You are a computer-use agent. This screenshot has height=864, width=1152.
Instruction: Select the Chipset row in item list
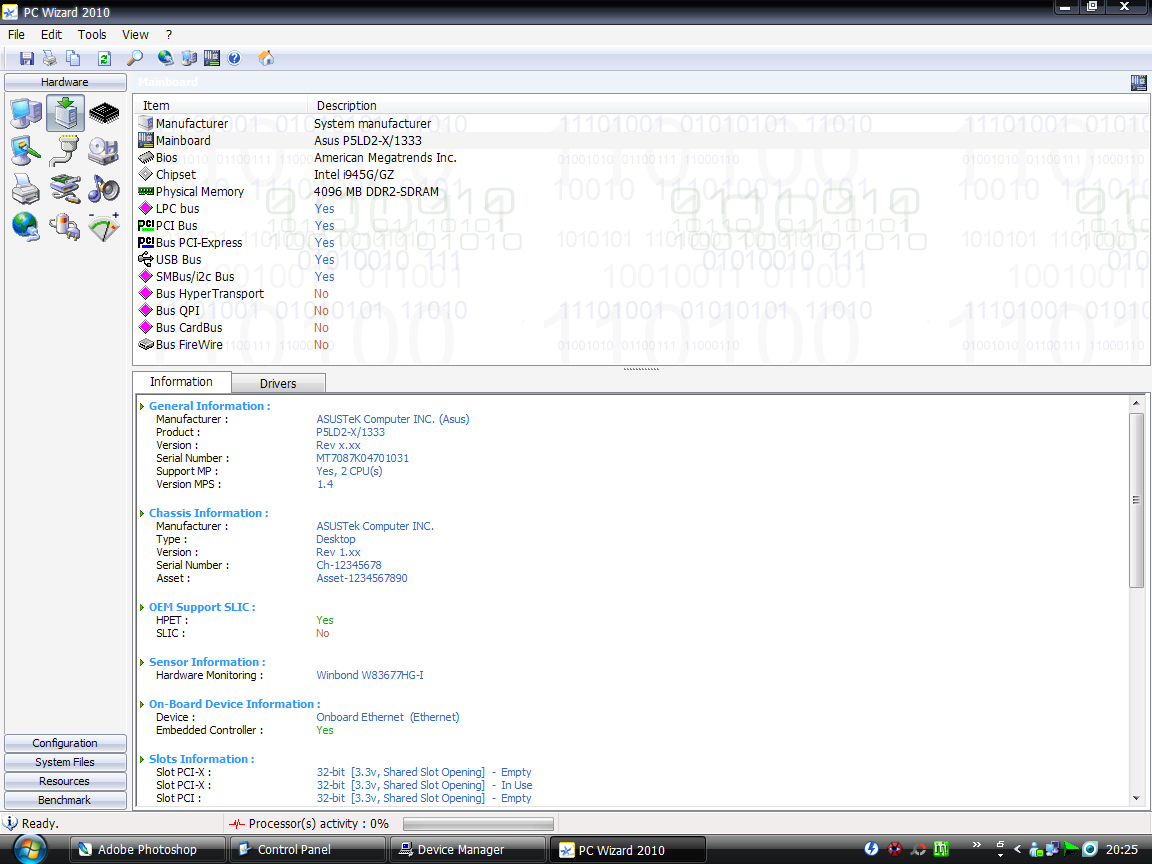click(641, 175)
